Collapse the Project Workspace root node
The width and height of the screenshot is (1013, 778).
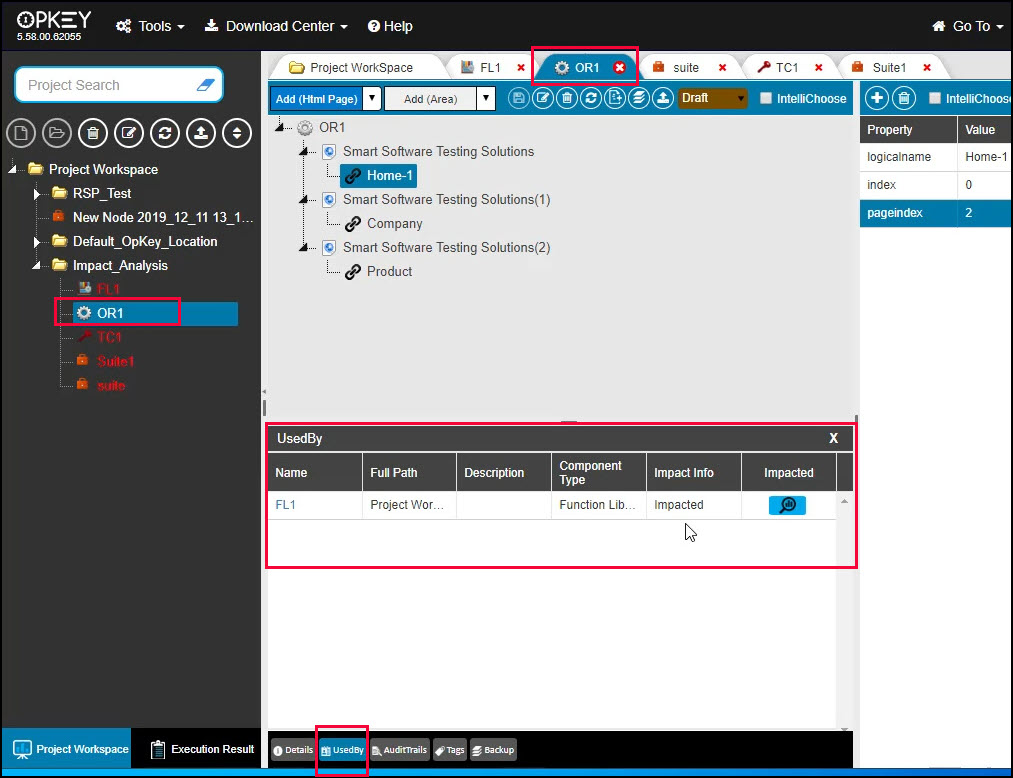click(x=13, y=169)
